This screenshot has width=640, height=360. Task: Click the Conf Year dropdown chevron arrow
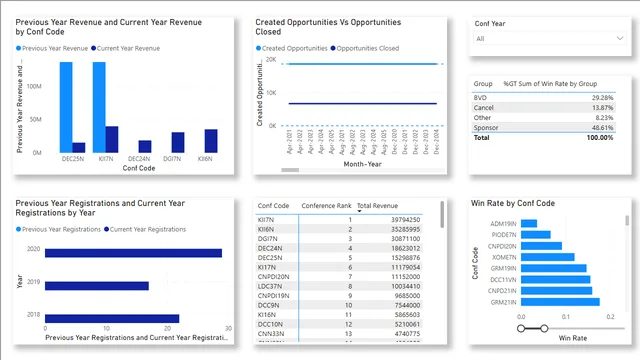pos(620,38)
